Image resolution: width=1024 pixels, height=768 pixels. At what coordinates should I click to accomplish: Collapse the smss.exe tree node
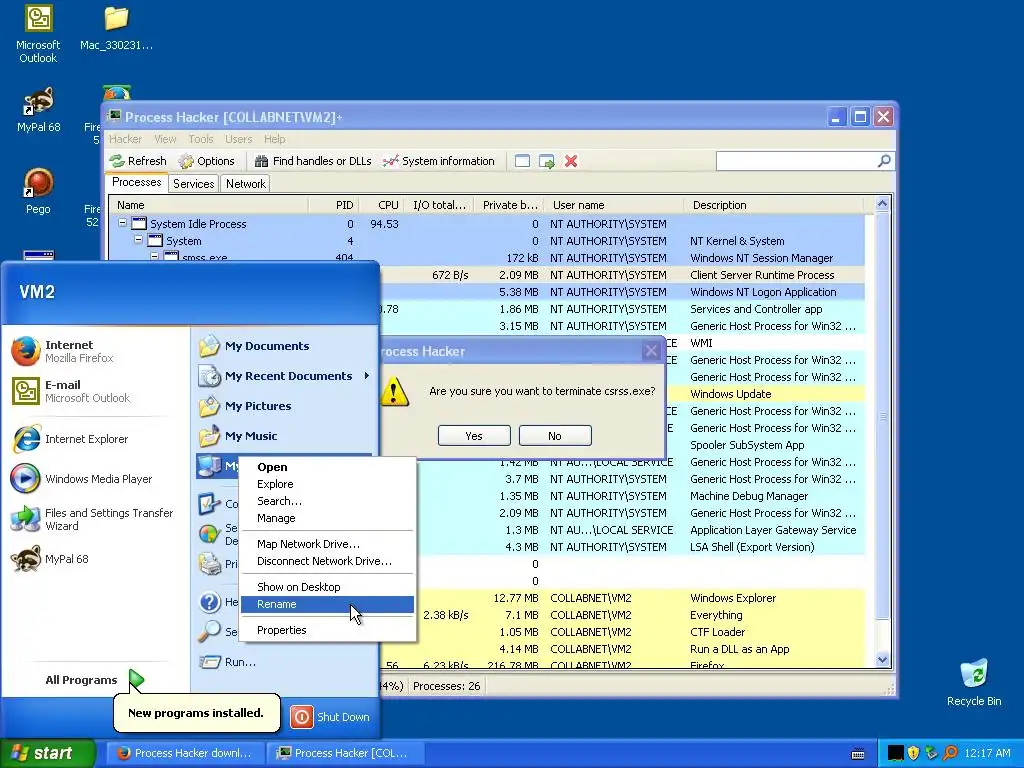(155, 257)
